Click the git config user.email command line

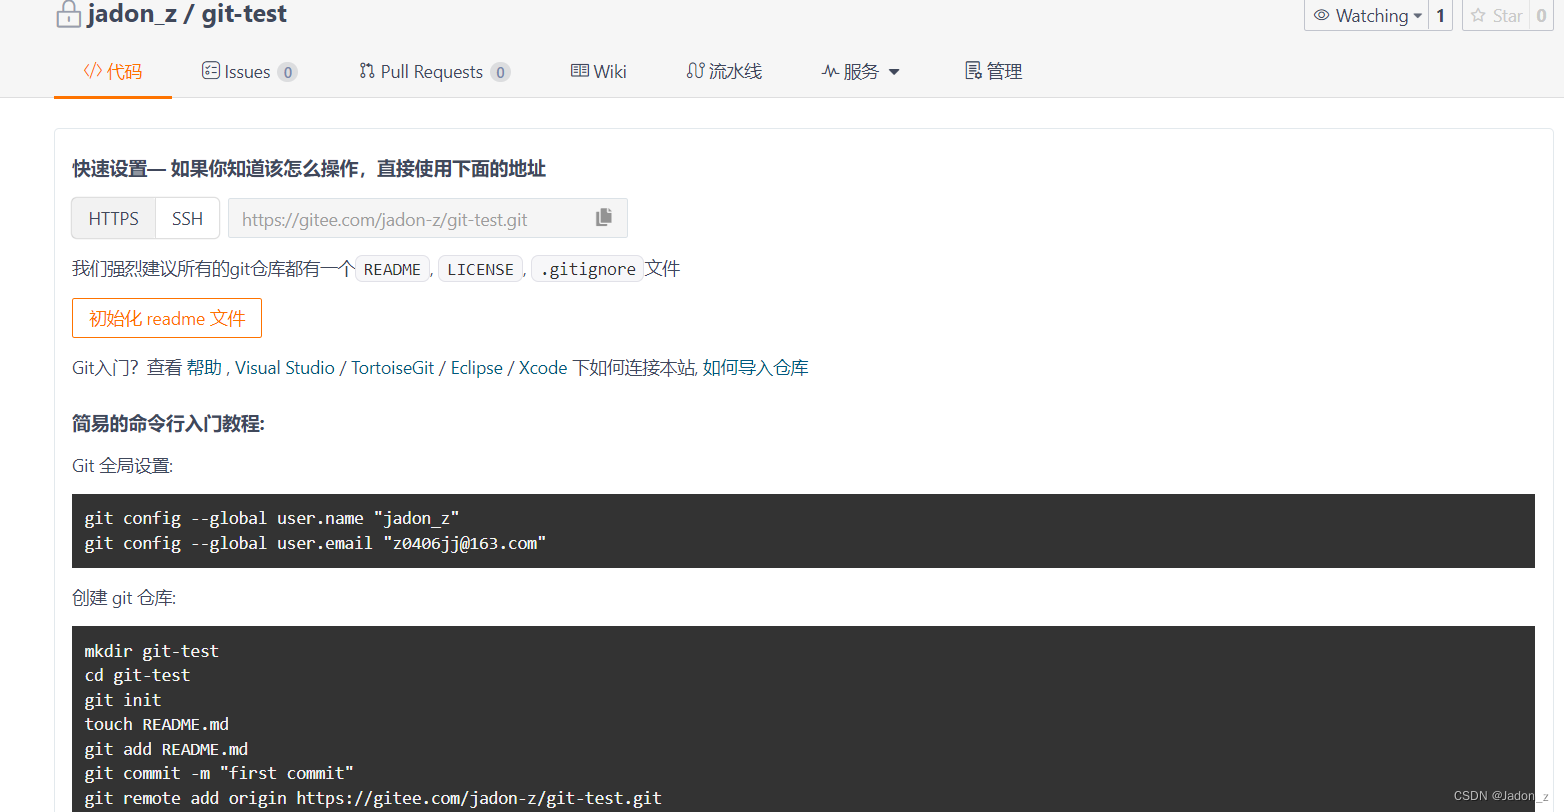click(x=315, y=543)
